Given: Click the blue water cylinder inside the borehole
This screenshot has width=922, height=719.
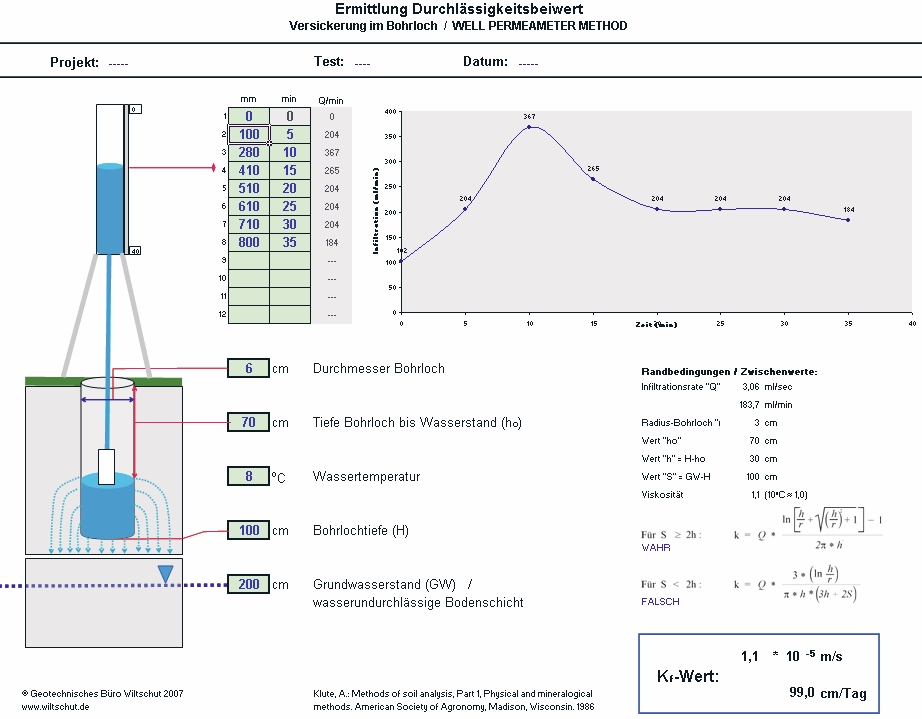Looking at the screenshot, I should [x=107, y=506].
